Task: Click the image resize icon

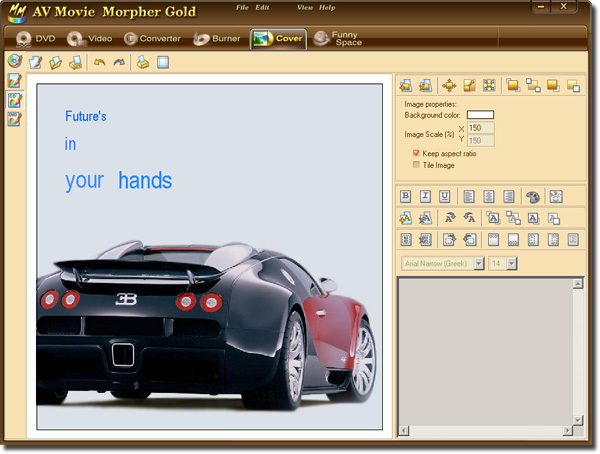Action: point(469,85)
